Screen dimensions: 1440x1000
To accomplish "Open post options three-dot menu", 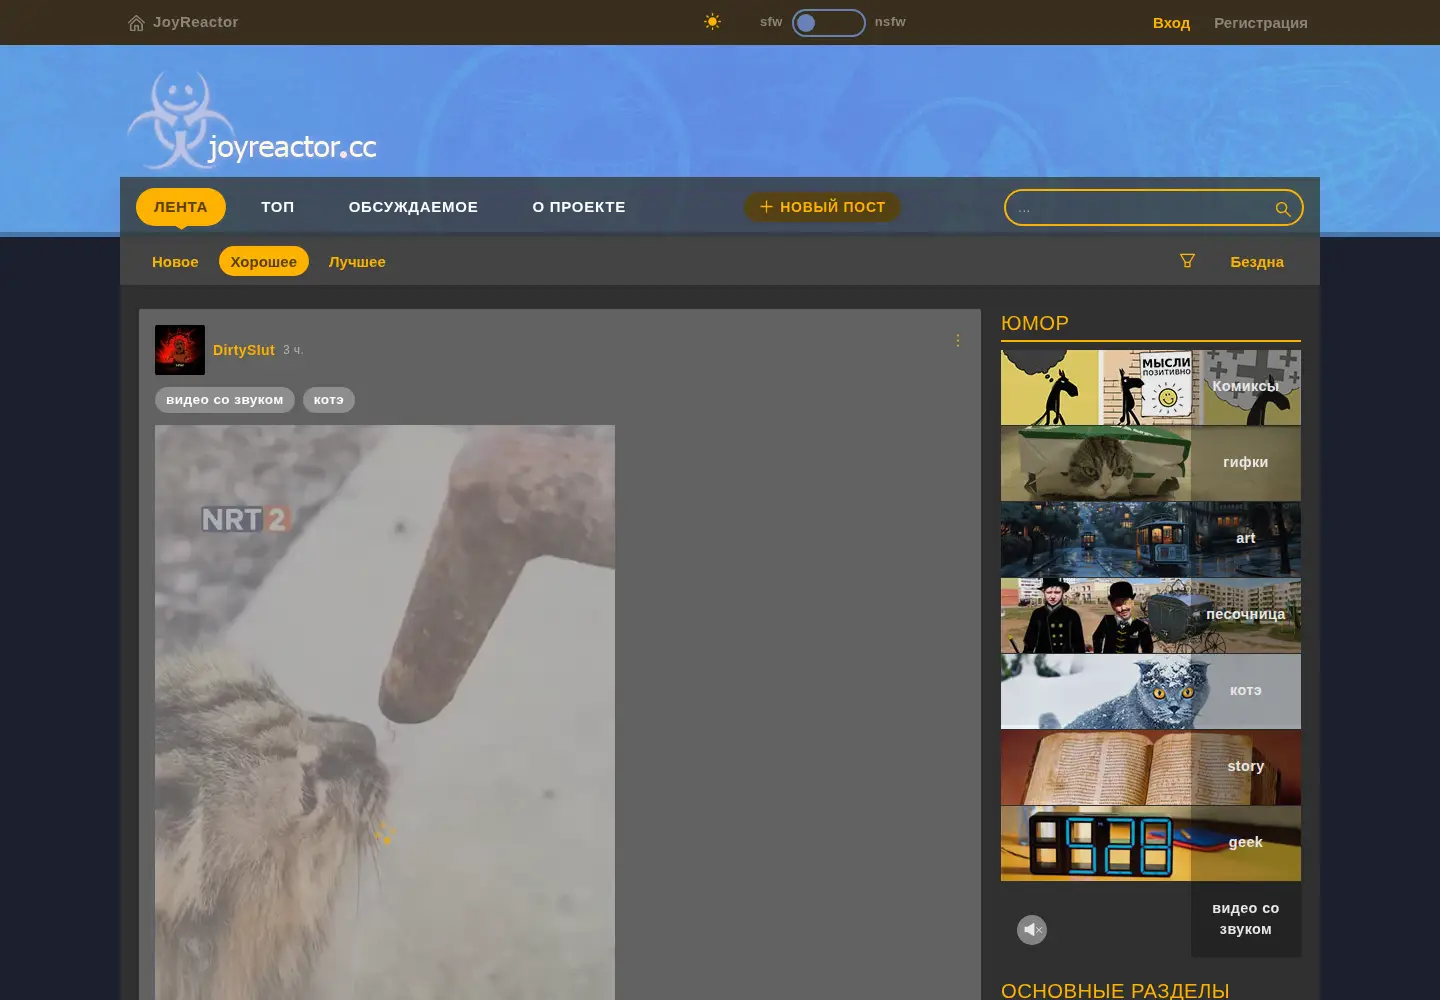I will pyautogui.click(x=958, y=341).
